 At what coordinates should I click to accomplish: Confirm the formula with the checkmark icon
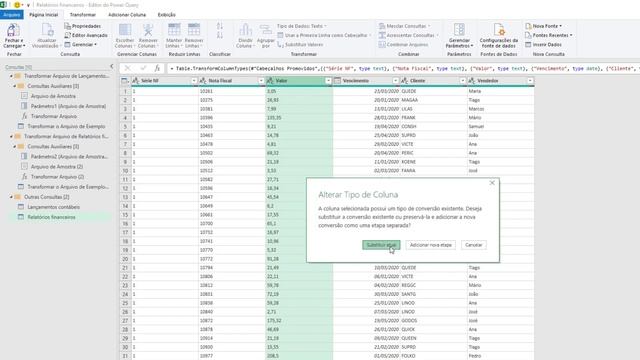point(143,69)
